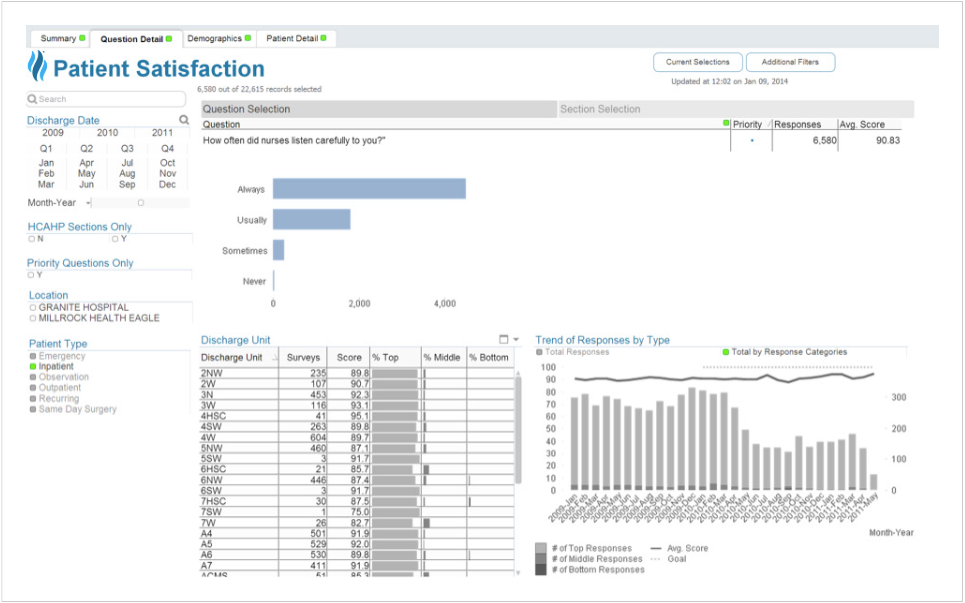This screenshot has width=965, height=603.
Task: Click the sort arrow on Discharge Unit column
Action: pos(275,357)
